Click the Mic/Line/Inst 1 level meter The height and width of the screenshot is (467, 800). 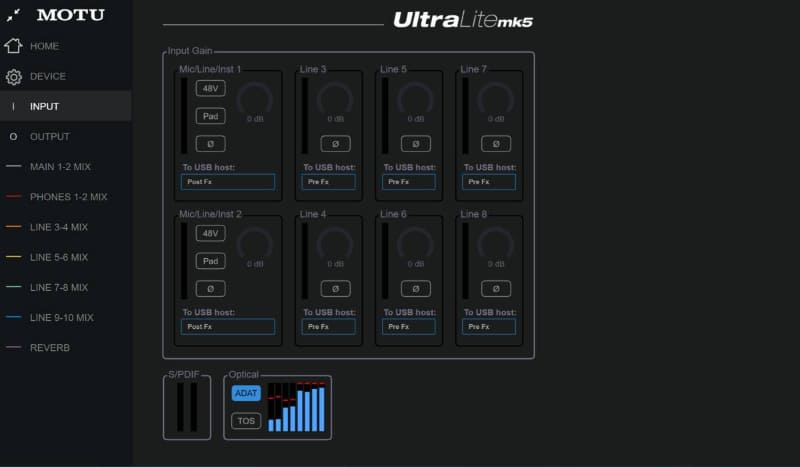coord(184,116)
